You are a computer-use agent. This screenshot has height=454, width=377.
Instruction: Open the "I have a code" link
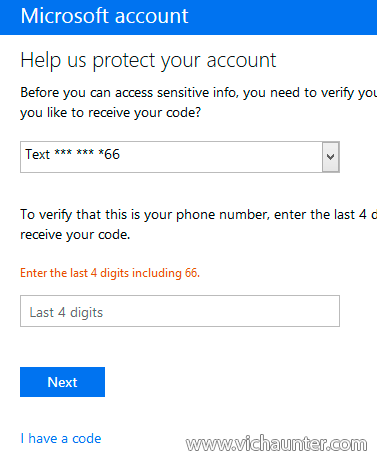click(61, 438)
